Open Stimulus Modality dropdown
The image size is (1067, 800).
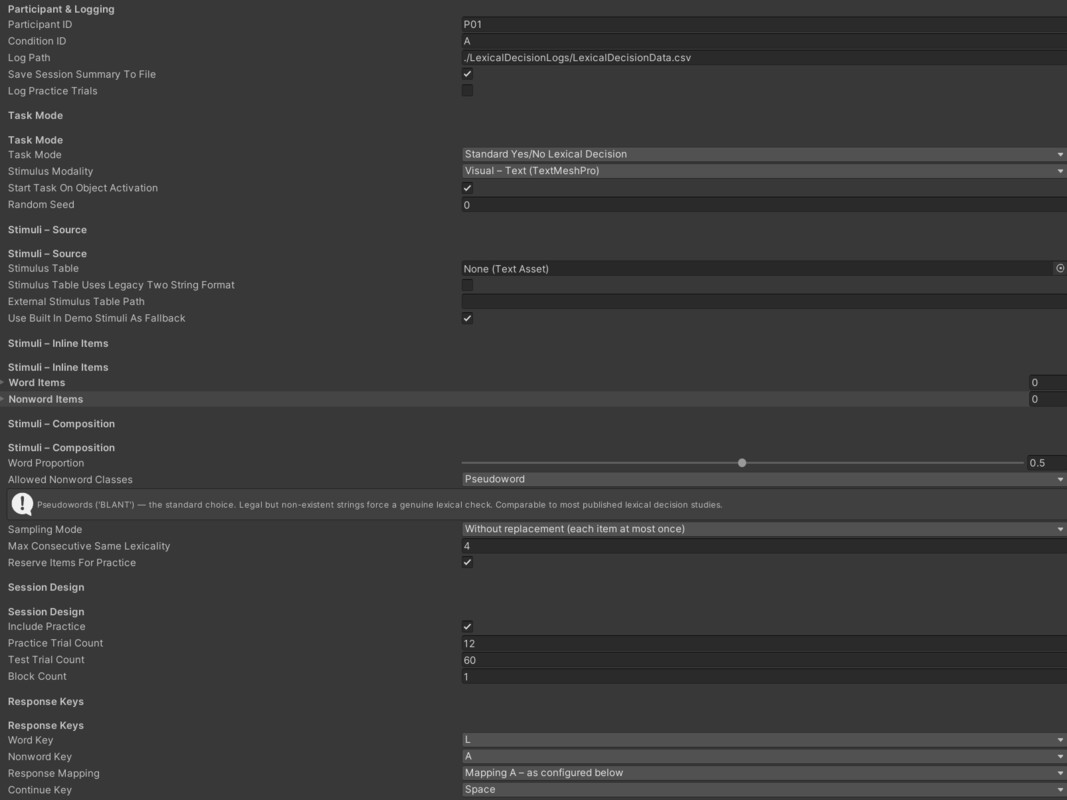tap(764, 171)
